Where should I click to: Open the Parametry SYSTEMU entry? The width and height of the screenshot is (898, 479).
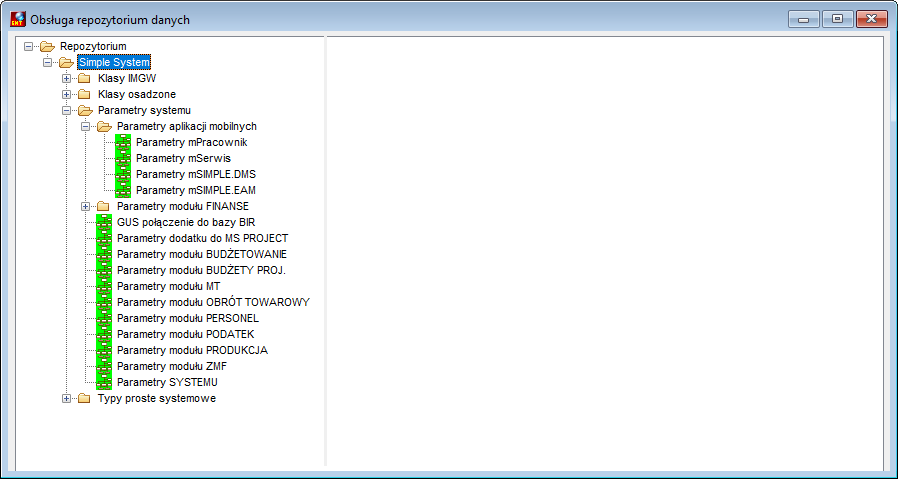tap(167, 383)
